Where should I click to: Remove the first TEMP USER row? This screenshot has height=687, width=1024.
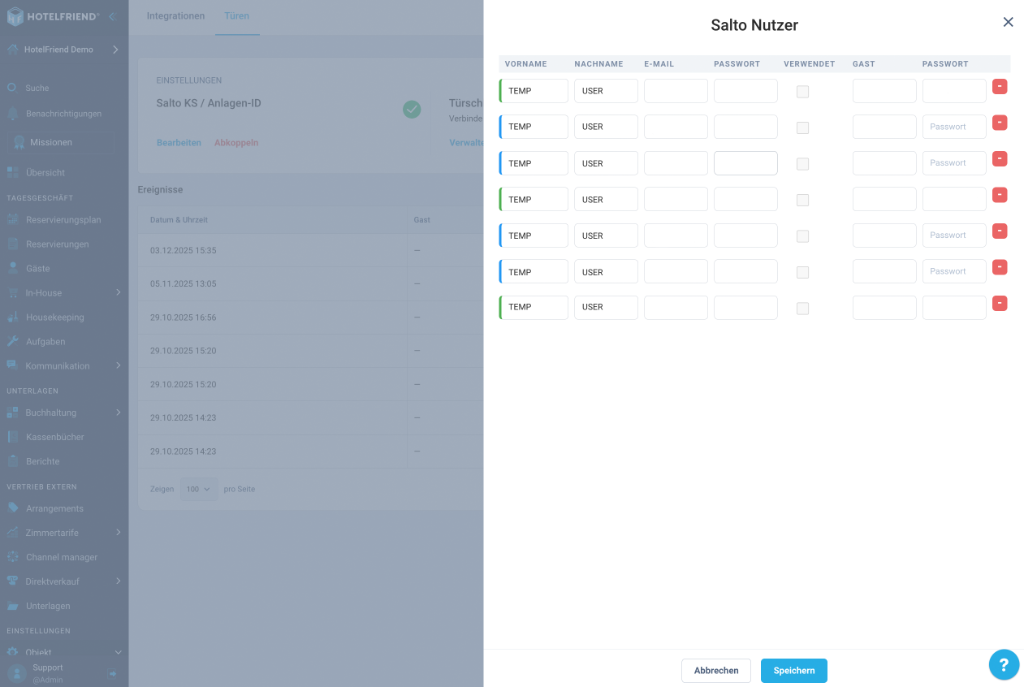pyautogui.click(x=999, y=86)
